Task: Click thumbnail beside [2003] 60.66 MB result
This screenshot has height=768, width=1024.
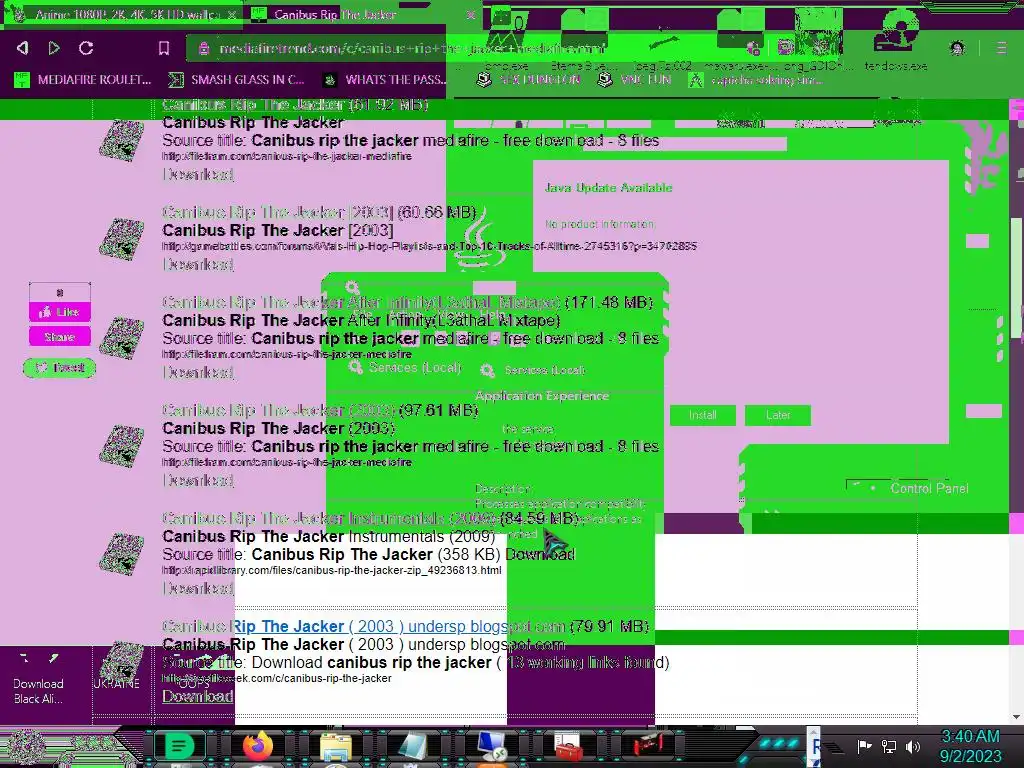Action: pos(121,239)
